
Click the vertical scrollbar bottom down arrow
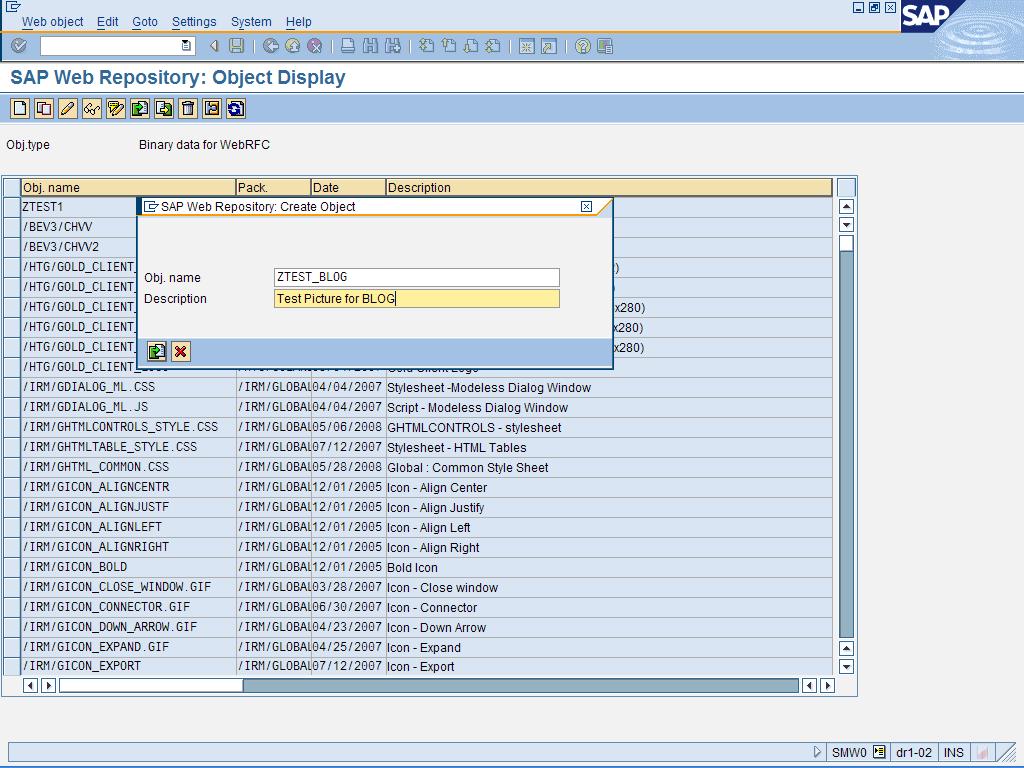click(846, 667)
